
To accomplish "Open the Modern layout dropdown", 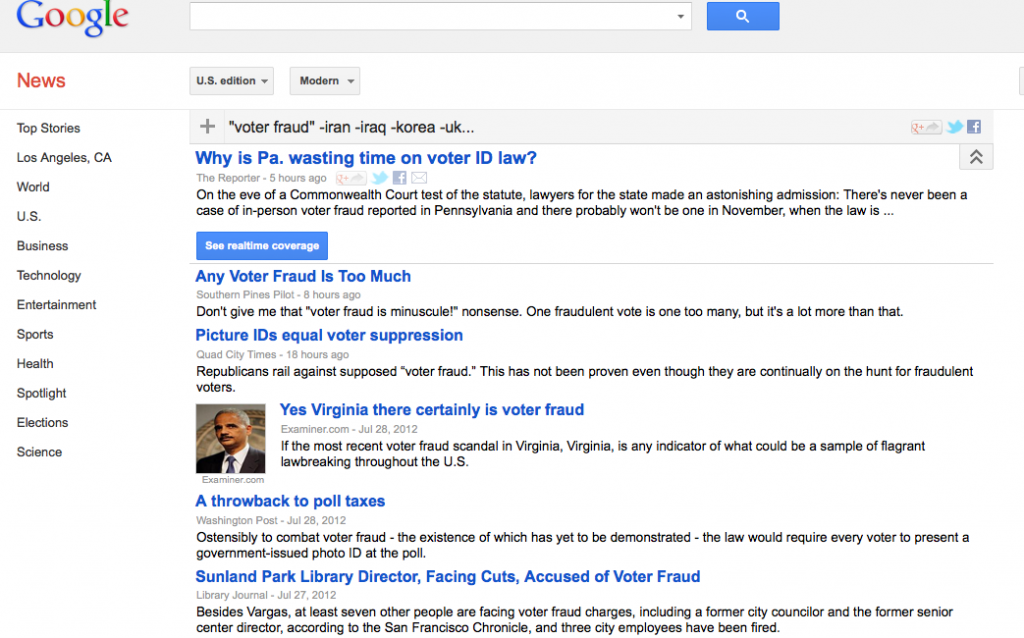I will pos(325,81).
